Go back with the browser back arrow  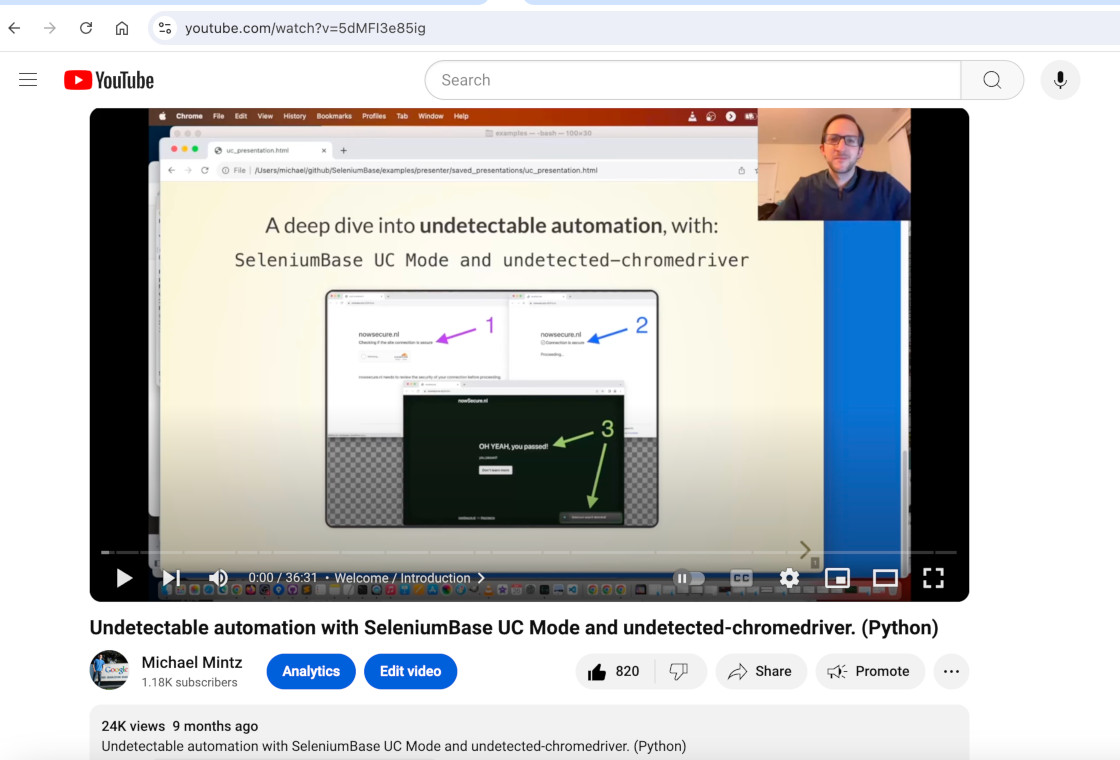point(14,28)
